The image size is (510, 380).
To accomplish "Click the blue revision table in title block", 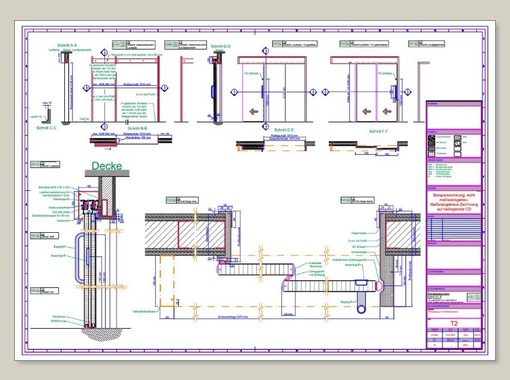I will (454, 229).
